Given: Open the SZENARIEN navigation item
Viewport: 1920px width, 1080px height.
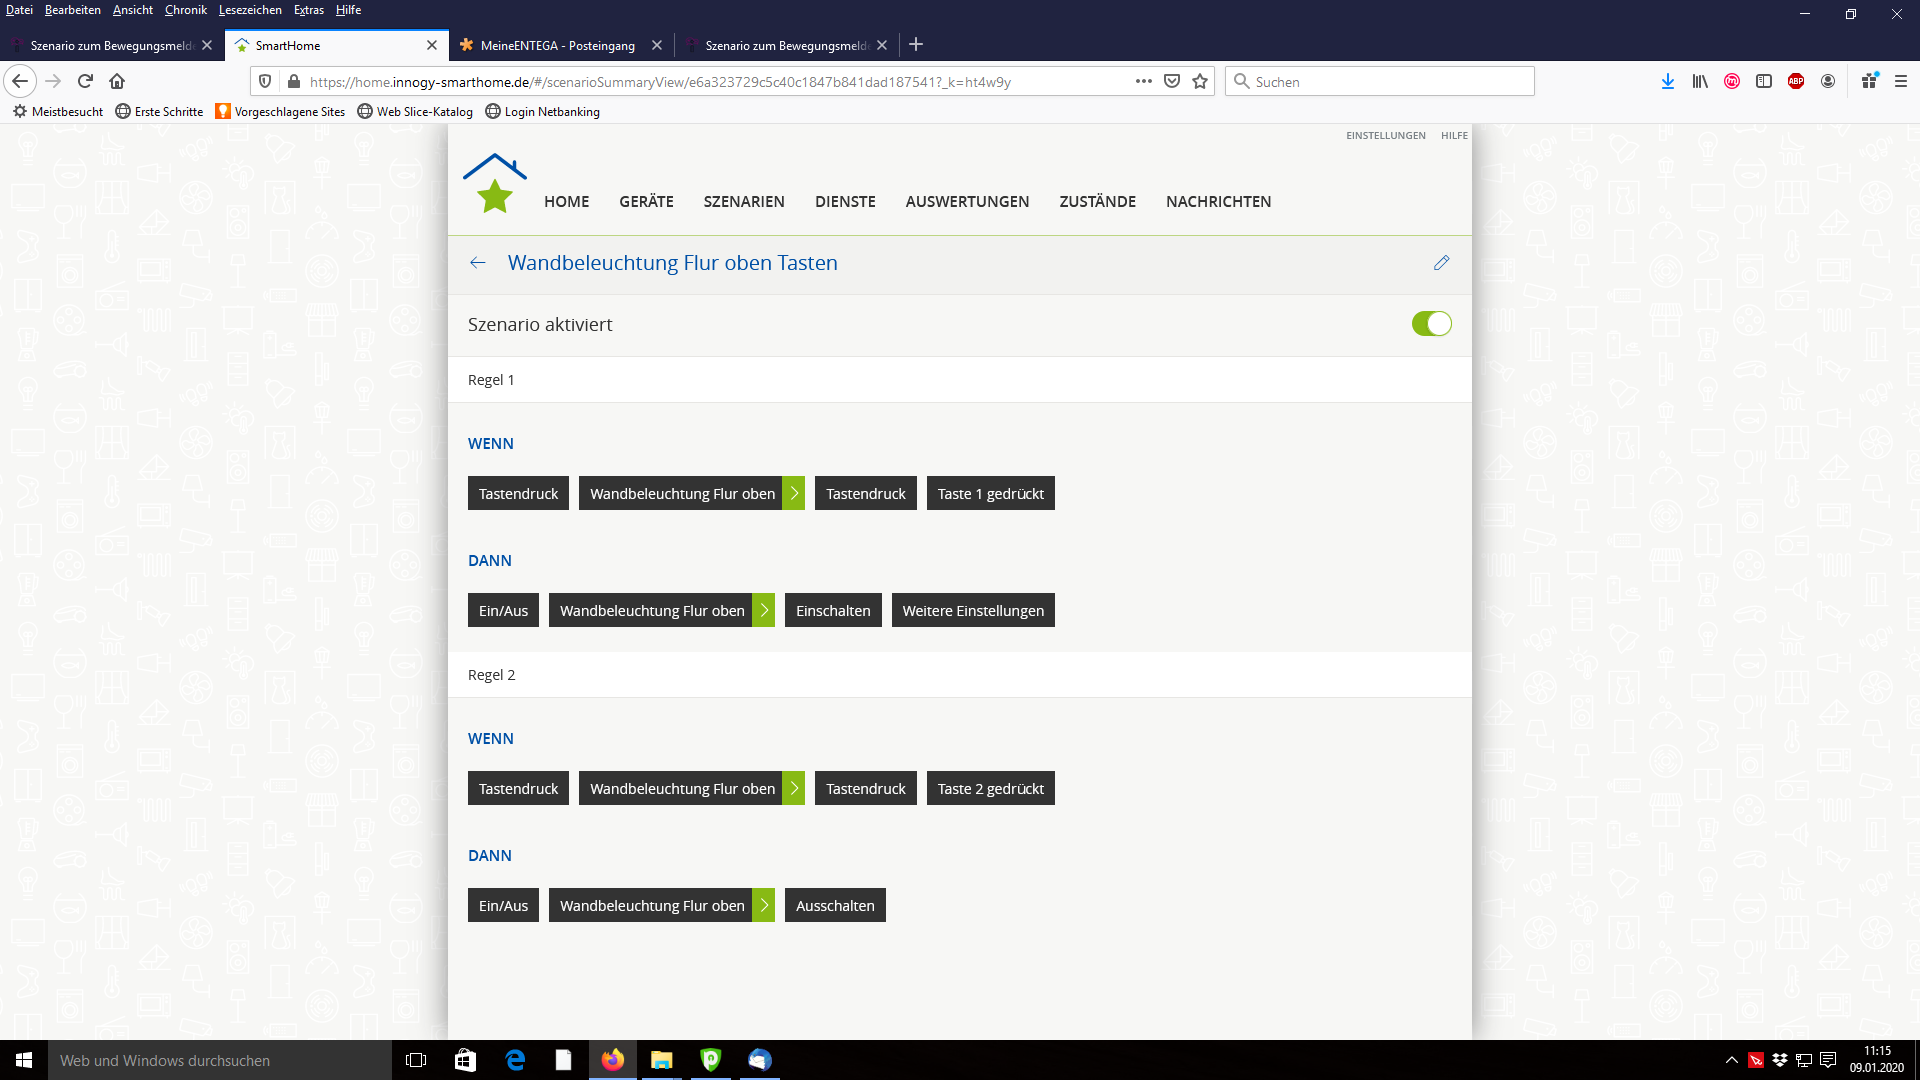Looking at the screenshot, I should pos(744,201).
